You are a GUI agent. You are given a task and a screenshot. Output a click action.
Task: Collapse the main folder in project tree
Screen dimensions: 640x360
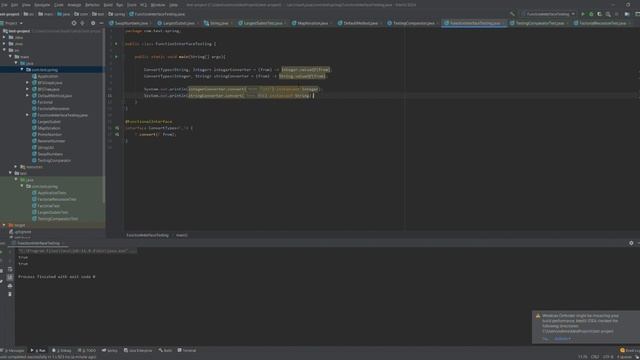11,57
